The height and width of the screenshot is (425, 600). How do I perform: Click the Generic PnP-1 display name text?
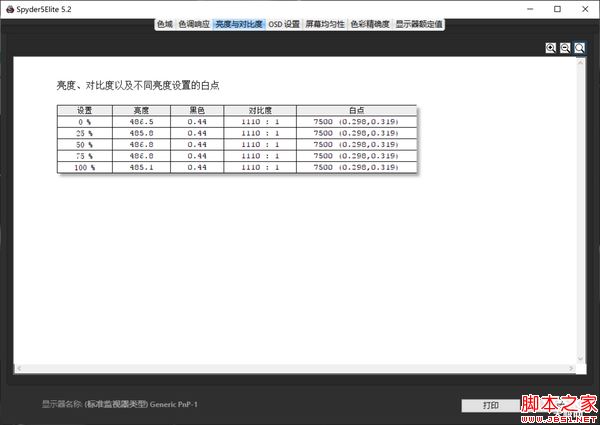(x=174, y=404)
